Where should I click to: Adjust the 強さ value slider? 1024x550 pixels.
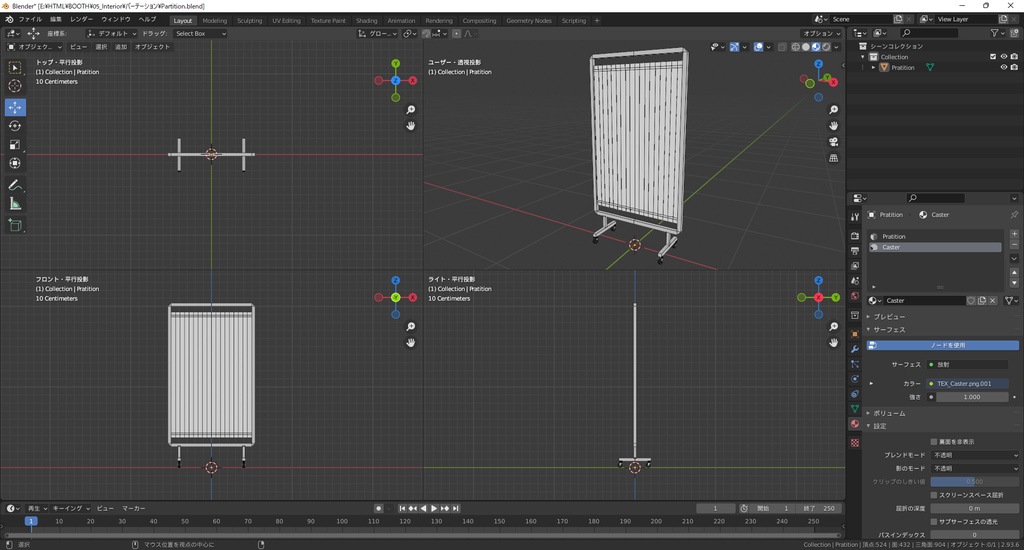pos(970,397)
